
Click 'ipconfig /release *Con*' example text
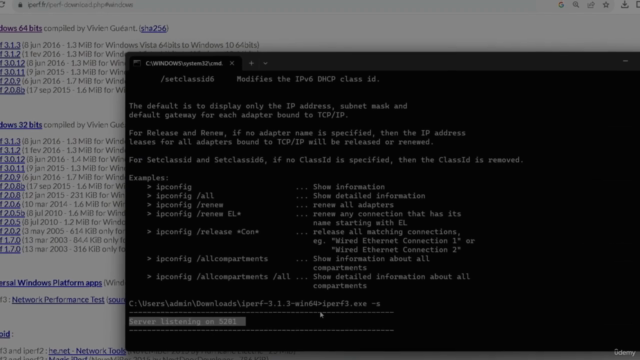[x=207, y=232]
